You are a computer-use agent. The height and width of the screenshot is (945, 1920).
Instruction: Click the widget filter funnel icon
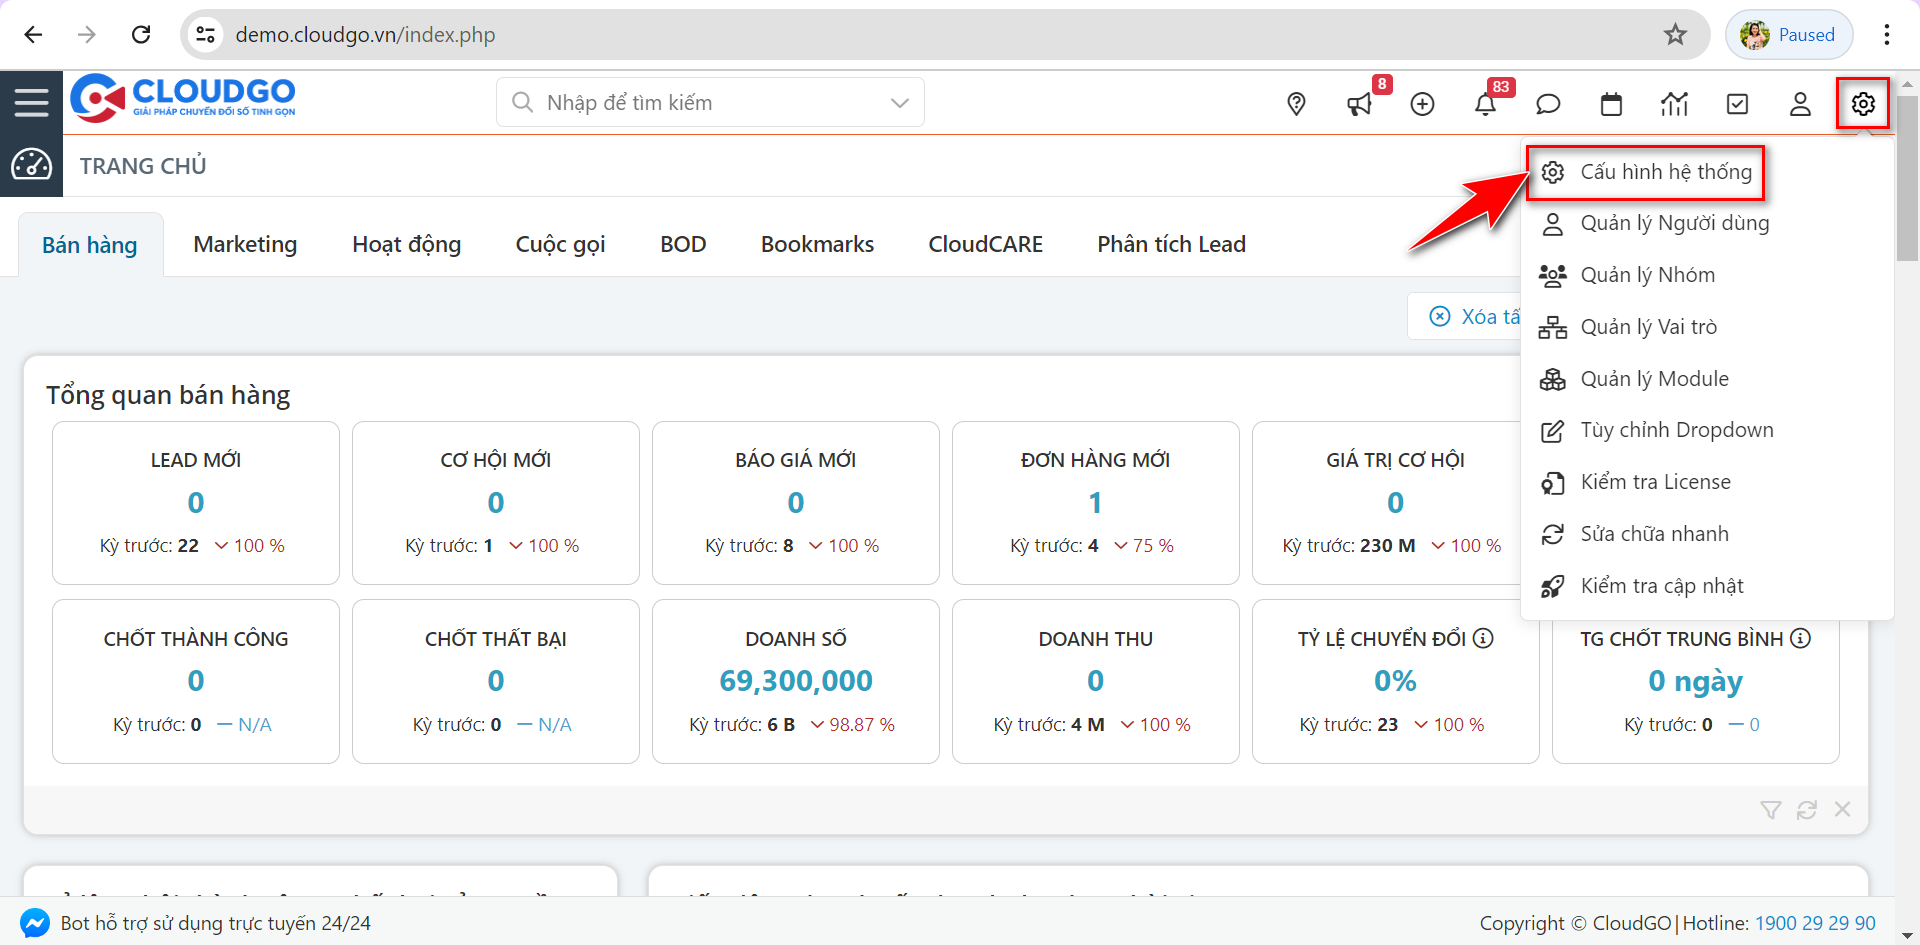(x=1770, y=810)
